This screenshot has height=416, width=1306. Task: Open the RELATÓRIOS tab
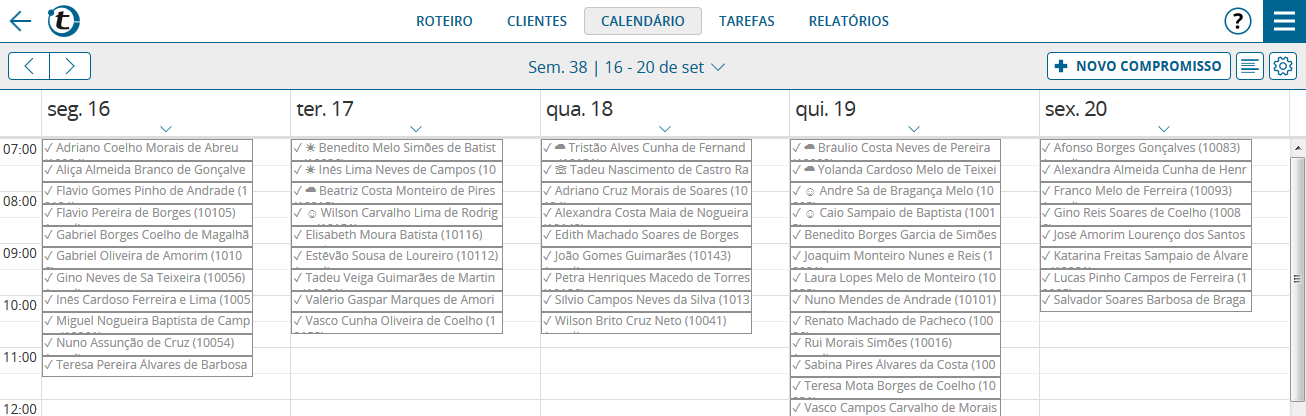[x=848, y=21]
